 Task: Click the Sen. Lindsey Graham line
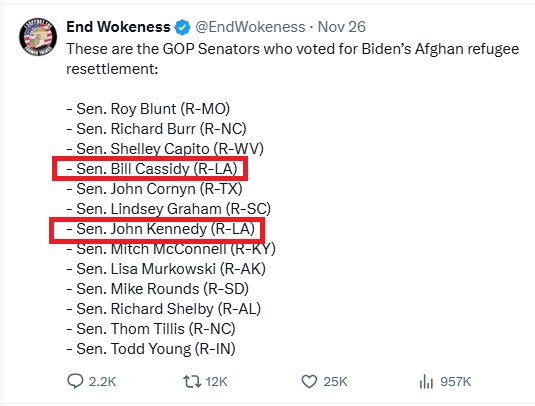click(169, 209)
